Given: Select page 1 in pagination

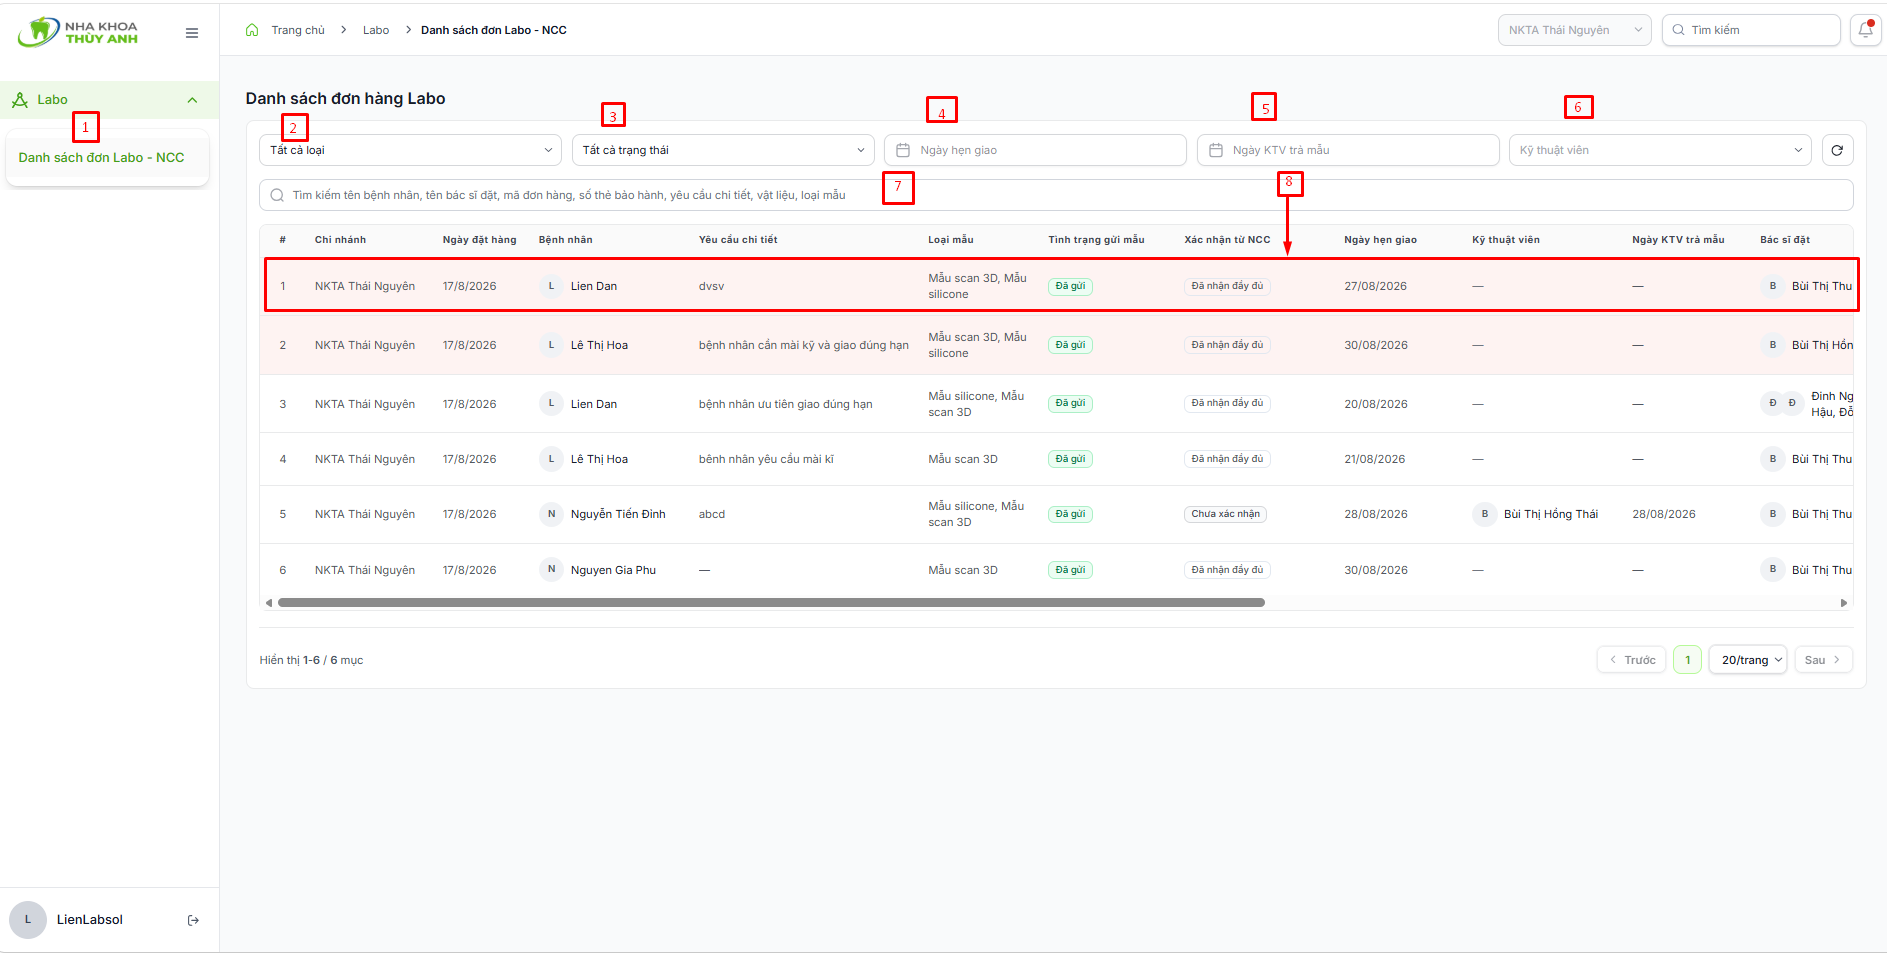Looking at the screenshot, I should tap(1688, 660).
